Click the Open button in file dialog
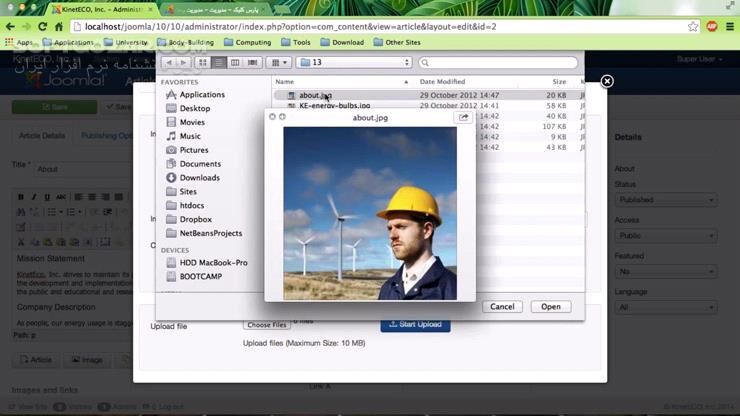The width and height of the screenshot is (740, 416). click(x=550, y=307)
